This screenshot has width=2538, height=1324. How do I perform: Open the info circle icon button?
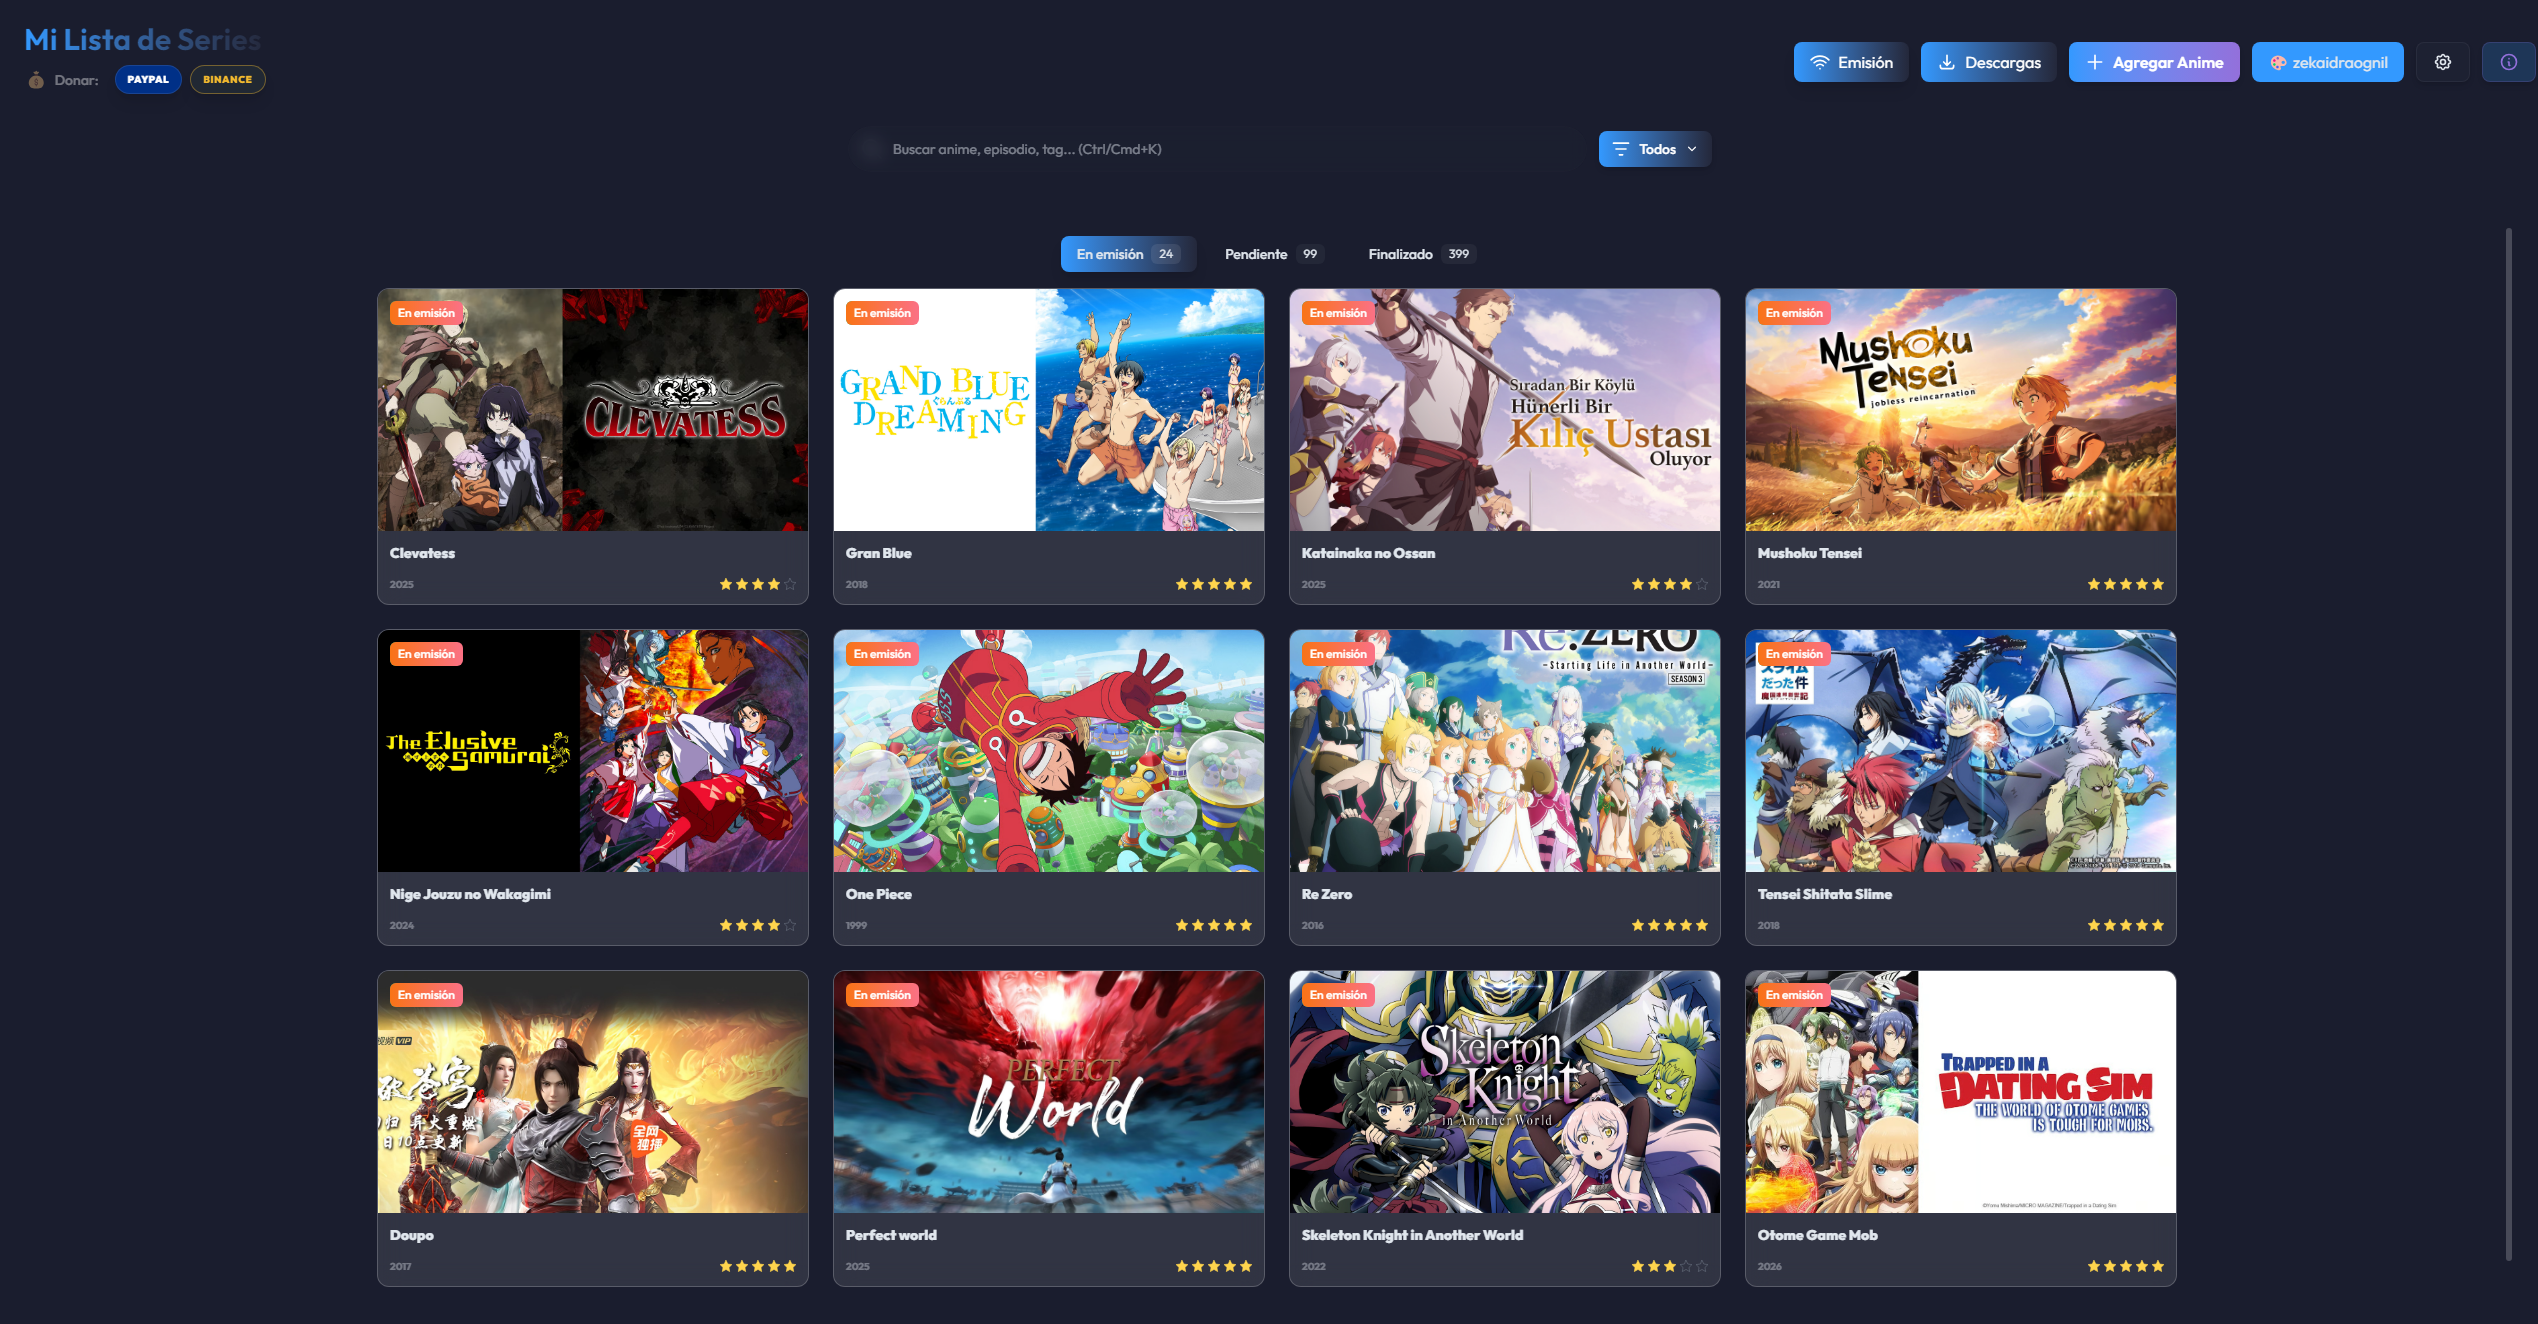click(2508, 62)
